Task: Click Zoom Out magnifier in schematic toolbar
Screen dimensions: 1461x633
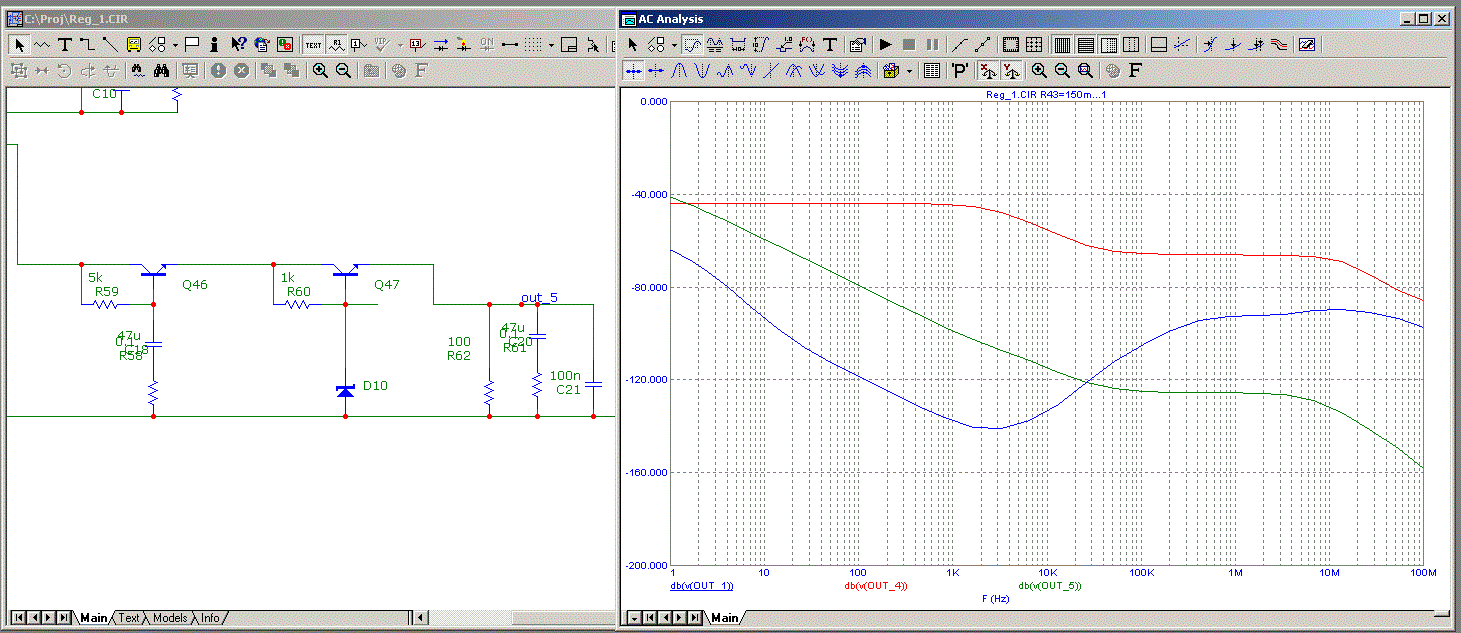Action: (343, 70)
